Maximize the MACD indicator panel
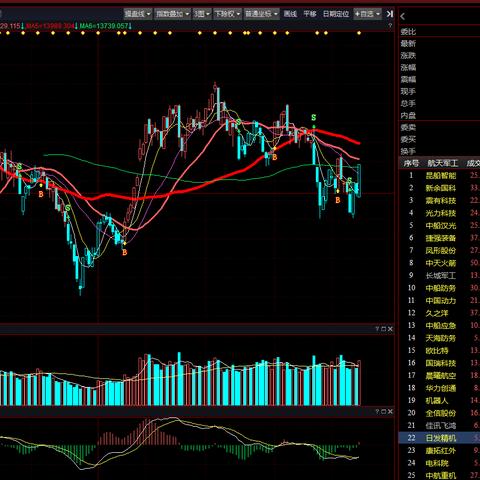 point(383,412)
